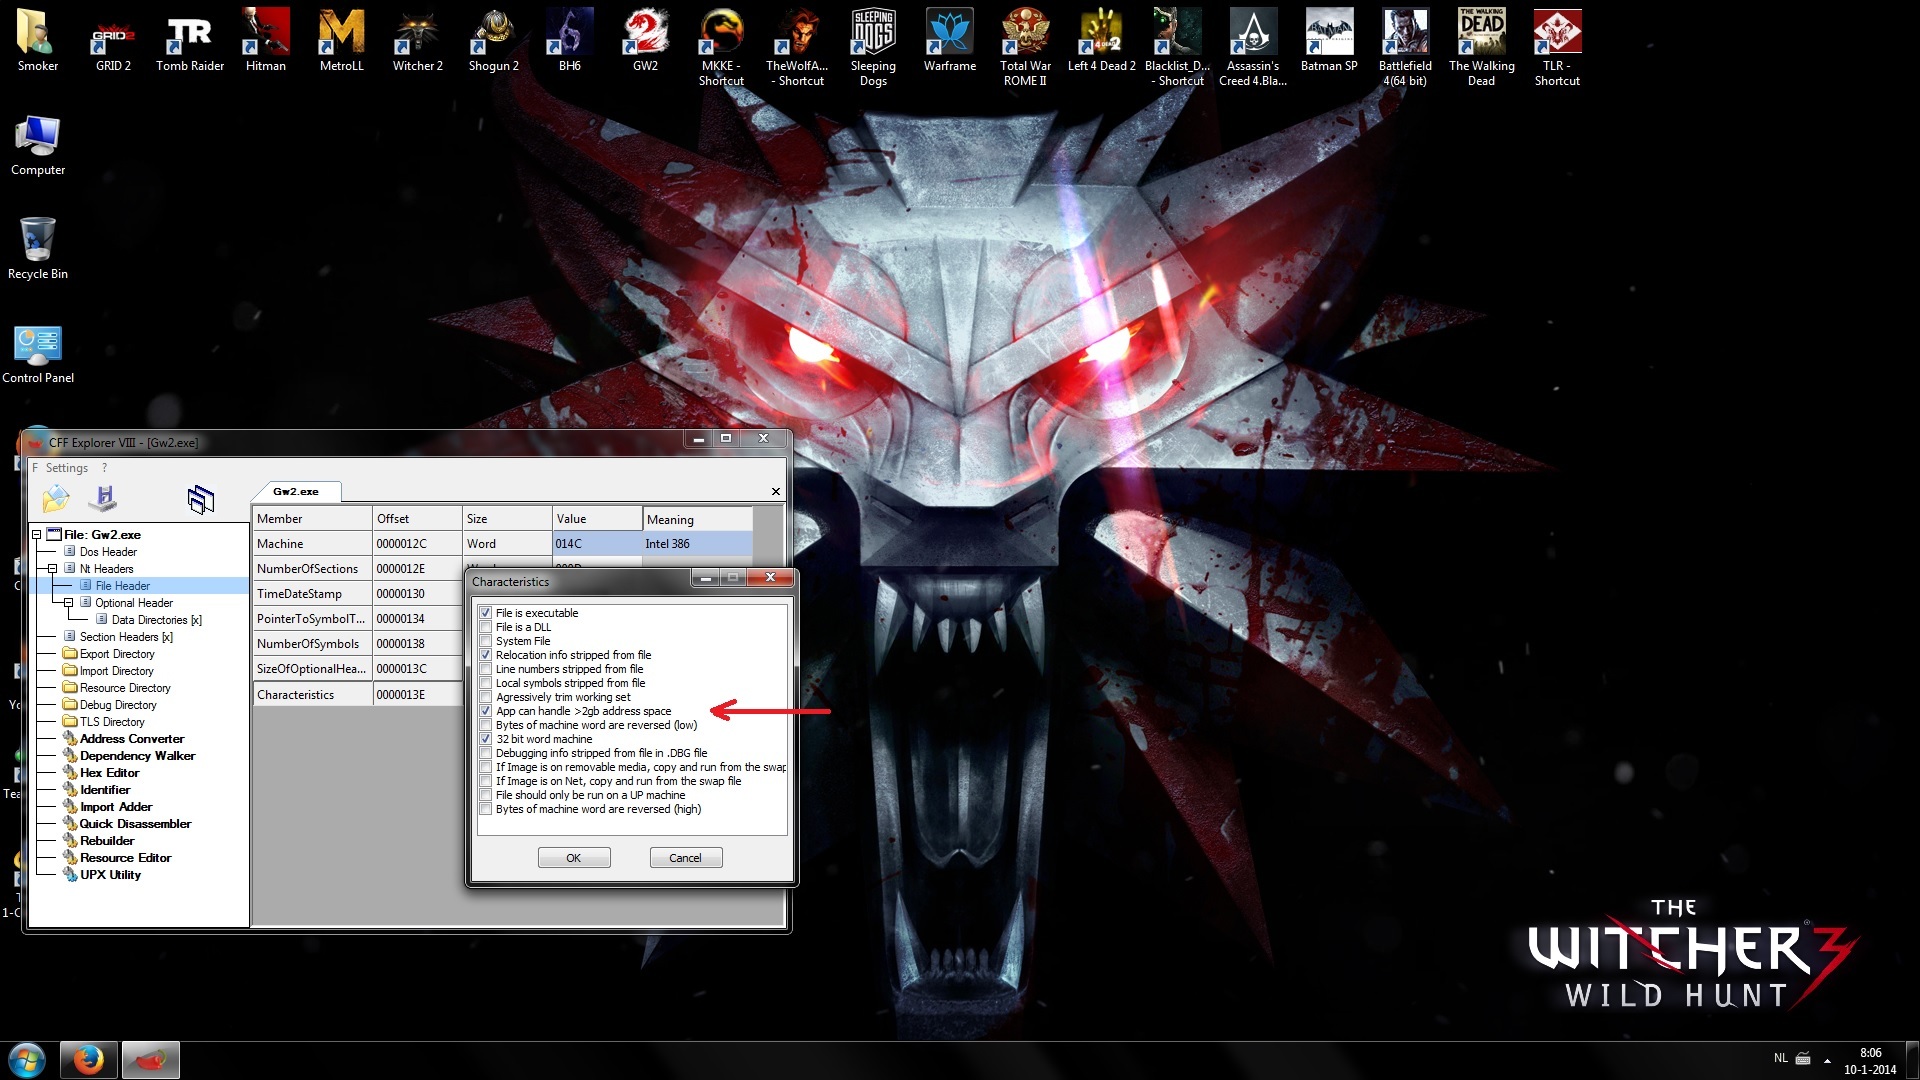Select the TLS Directory folder
The width and height of the screenshot is (1920, 1080).
coord(112,722)
